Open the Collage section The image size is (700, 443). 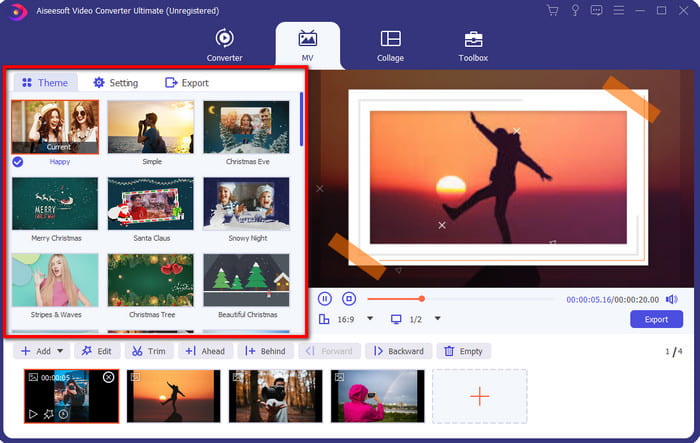tap(390, 45)
